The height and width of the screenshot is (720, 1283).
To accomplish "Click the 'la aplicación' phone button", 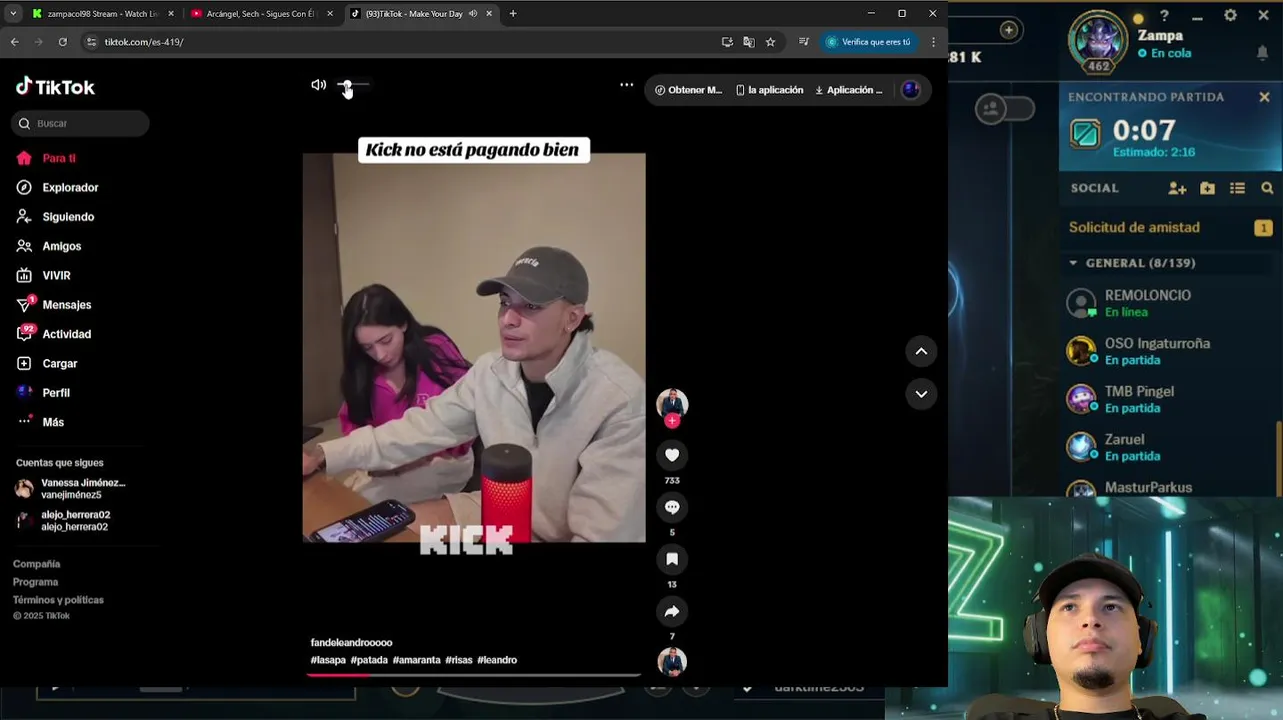I will click(x=769, y=90).
